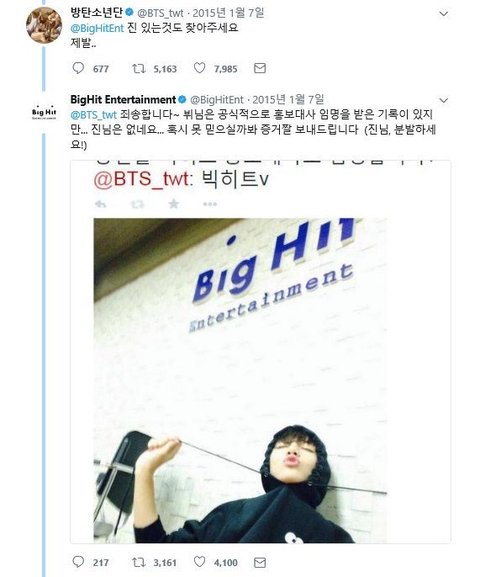Open the BigHit Entertainment display name
The image size is (480, 577).
pyautogui.click(x=123, y=99)
